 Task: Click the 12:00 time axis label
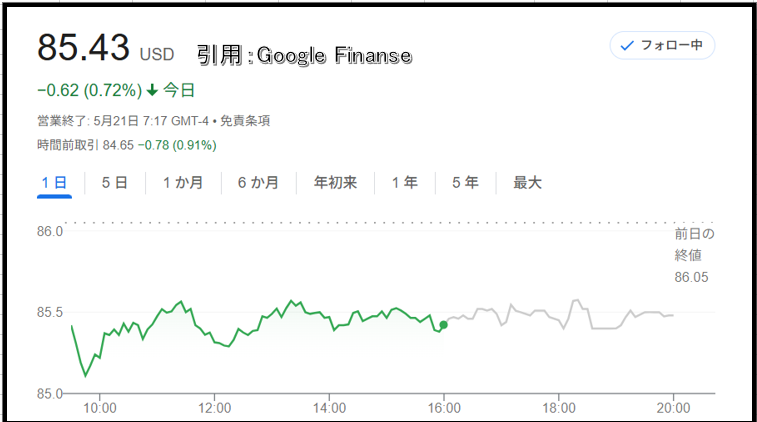pyautogui.click(x=214, y=408)
